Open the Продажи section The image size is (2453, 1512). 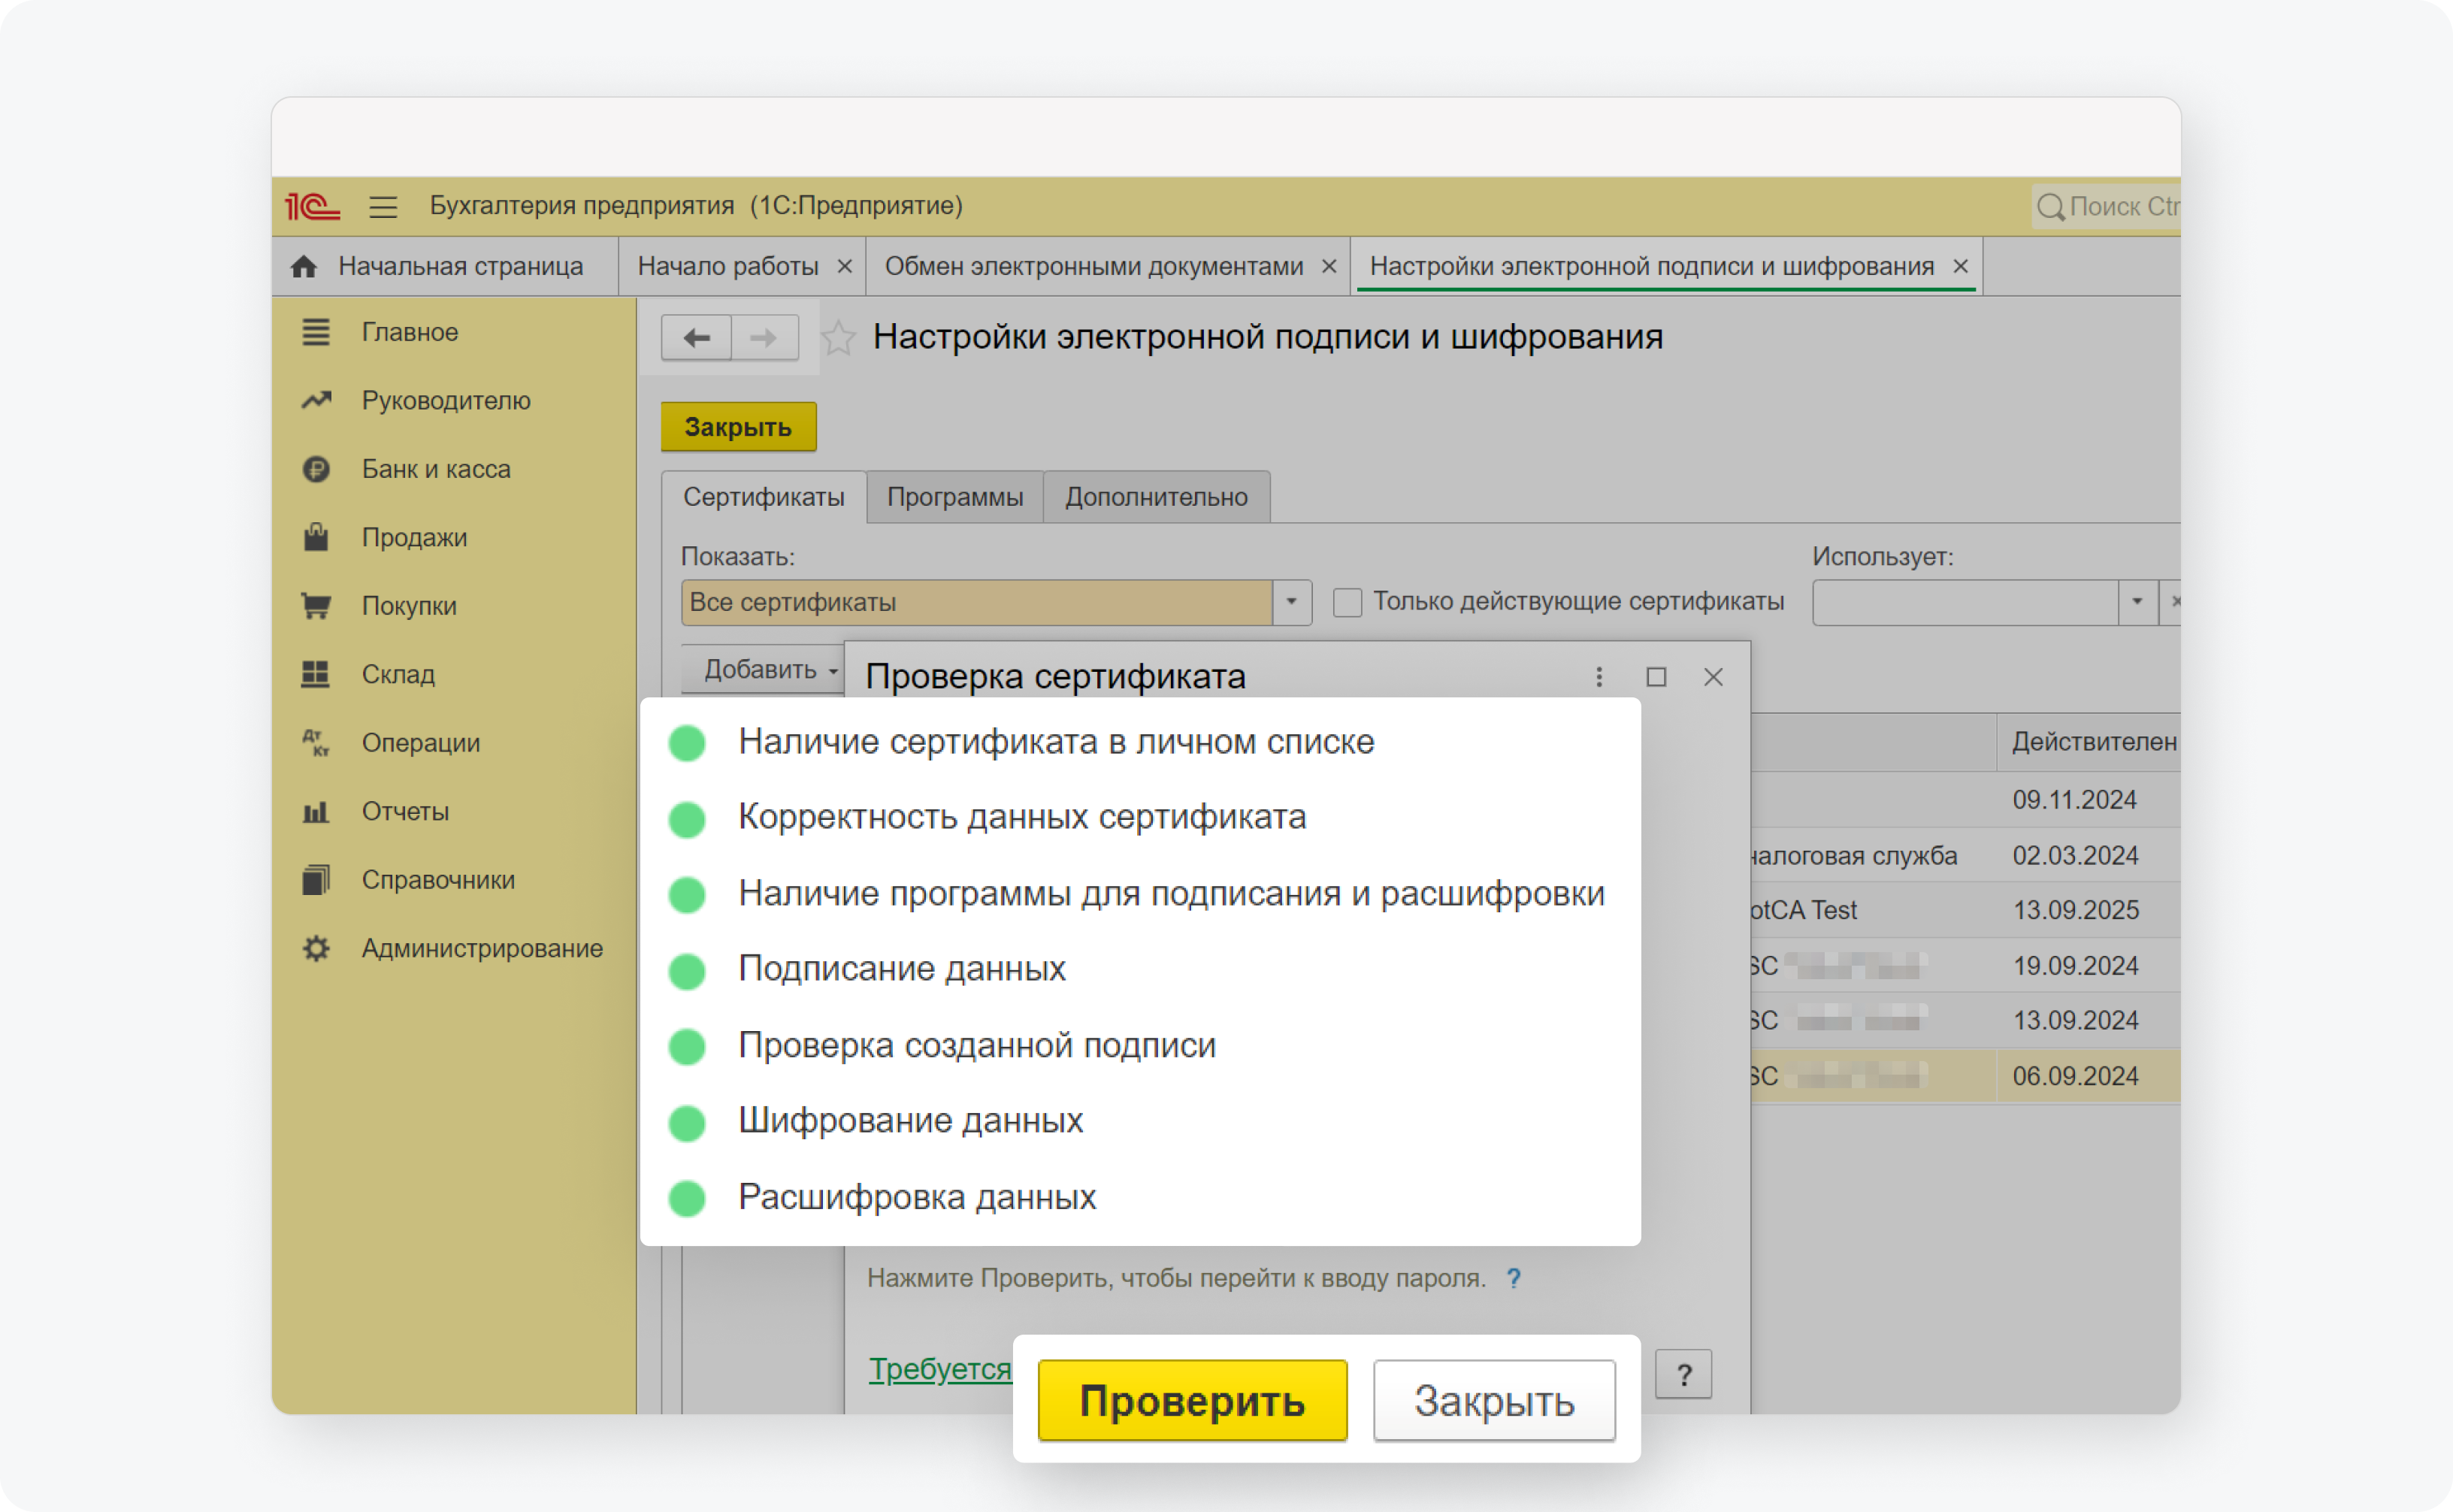coord(414,537)
